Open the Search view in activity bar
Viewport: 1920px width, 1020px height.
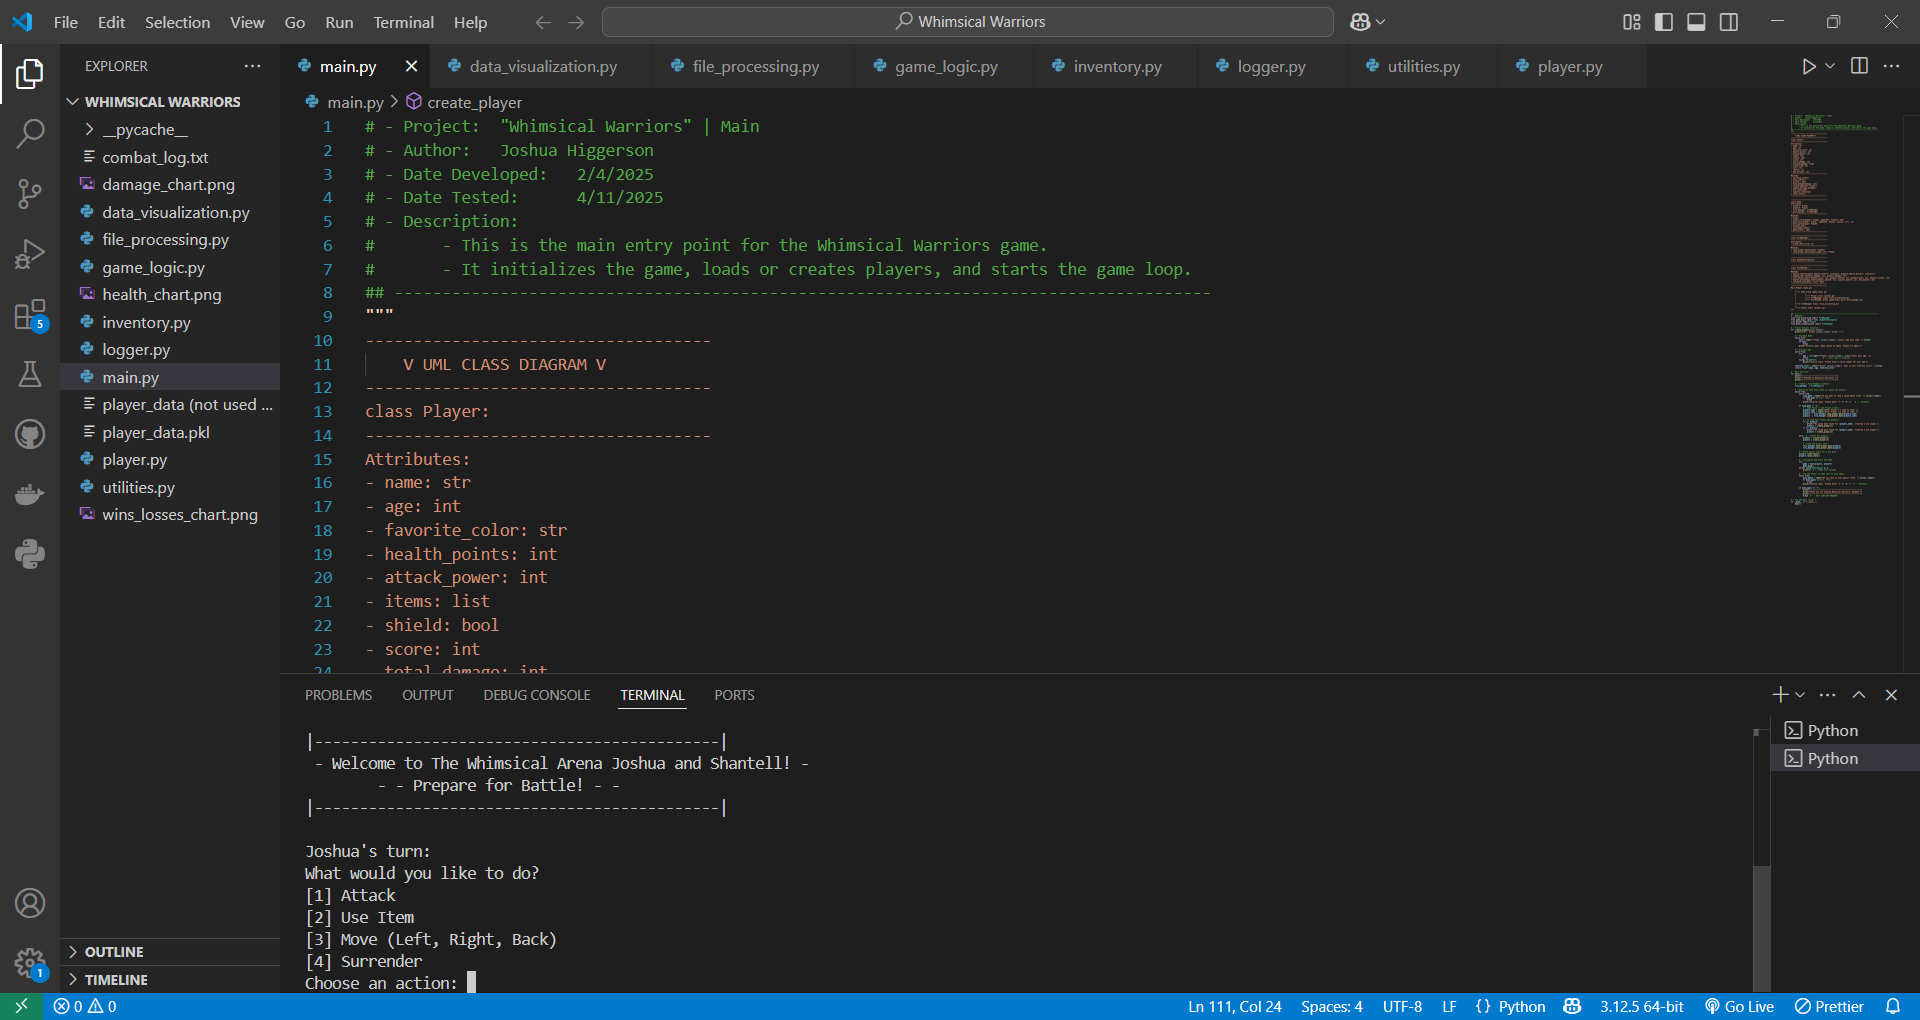tap(30, 133)
